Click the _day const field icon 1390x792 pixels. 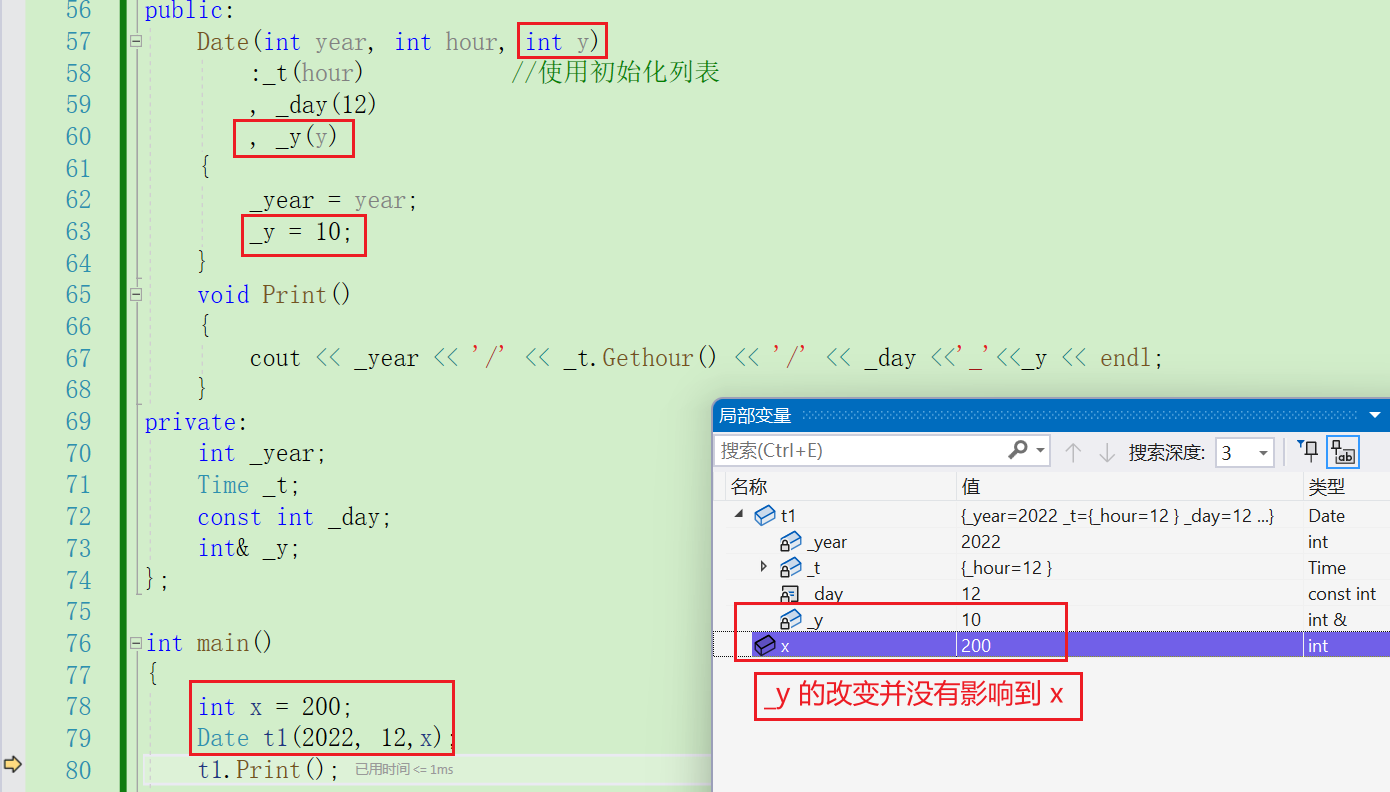[x=789, y=594]
